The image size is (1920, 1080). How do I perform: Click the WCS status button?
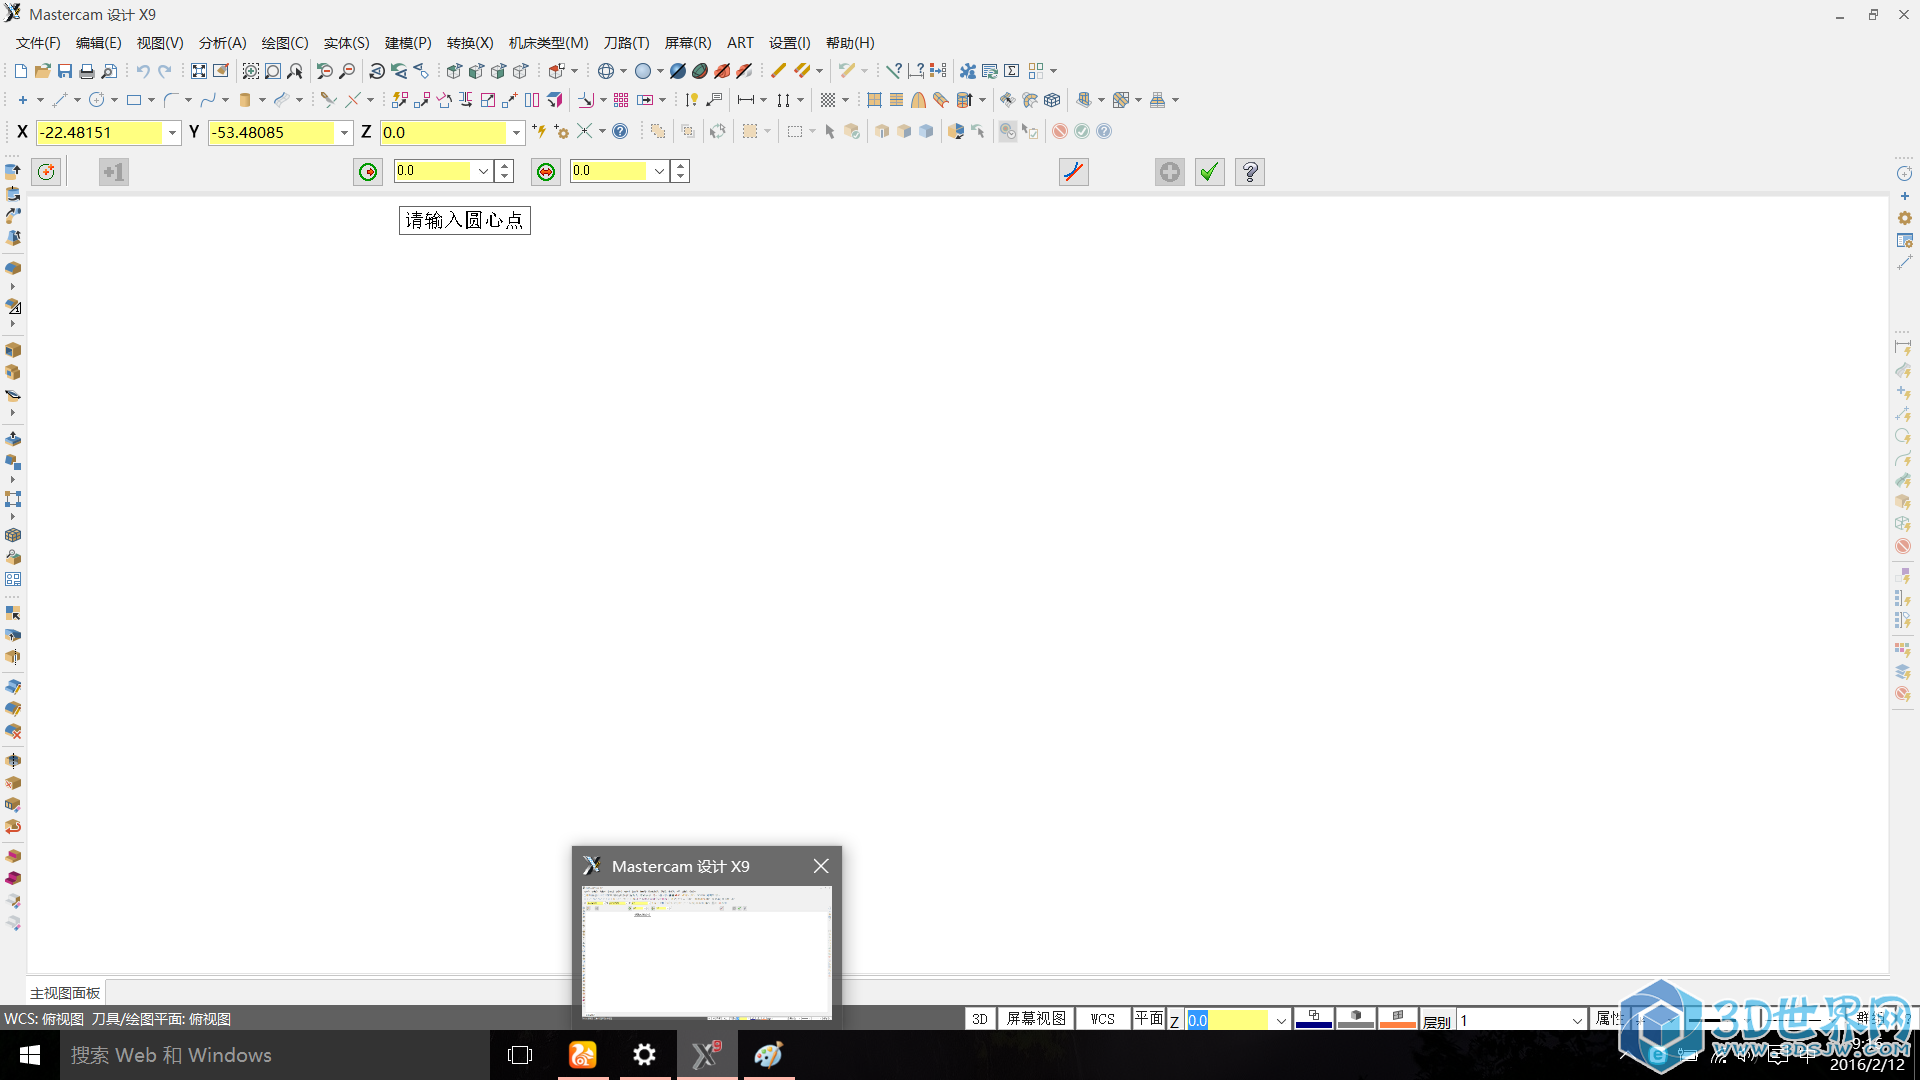click(1103, 1019)
